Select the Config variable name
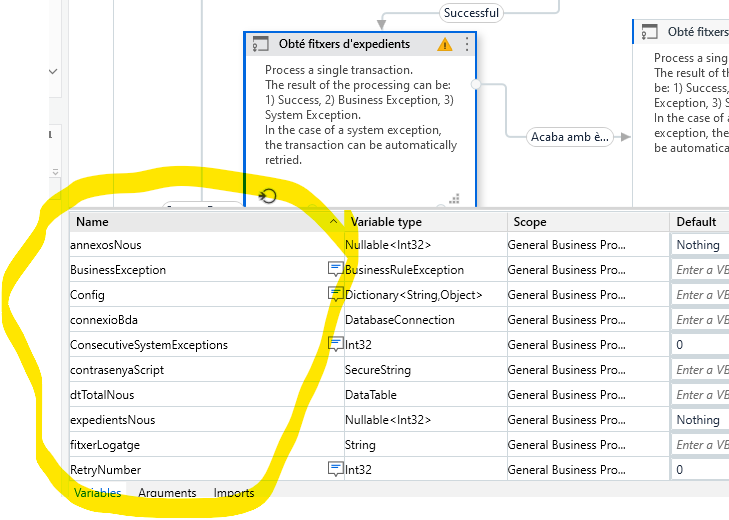 (x=87, y=295)
